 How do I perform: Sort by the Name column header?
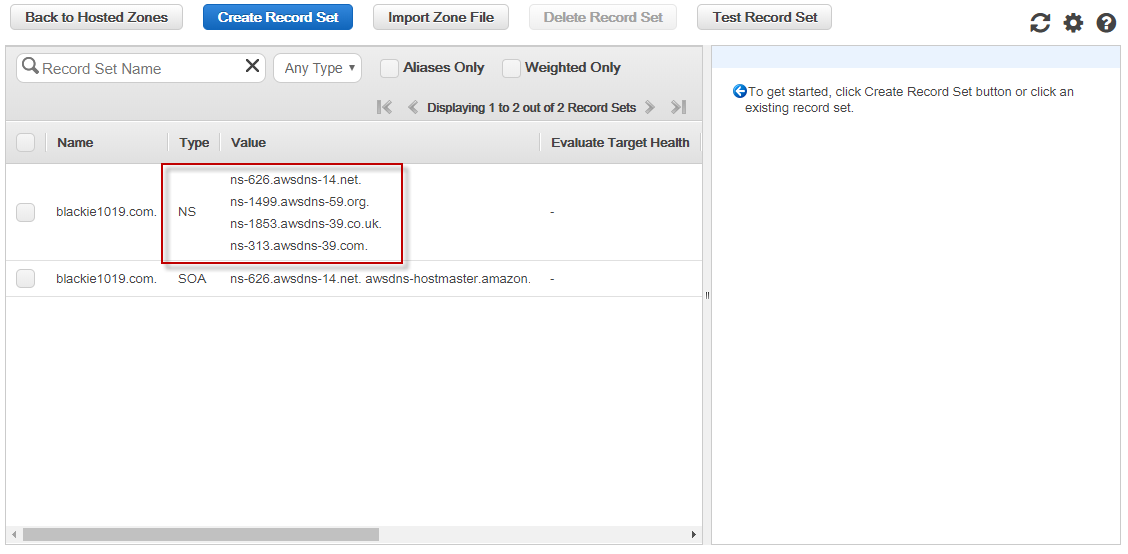click(x=75, y=142)
